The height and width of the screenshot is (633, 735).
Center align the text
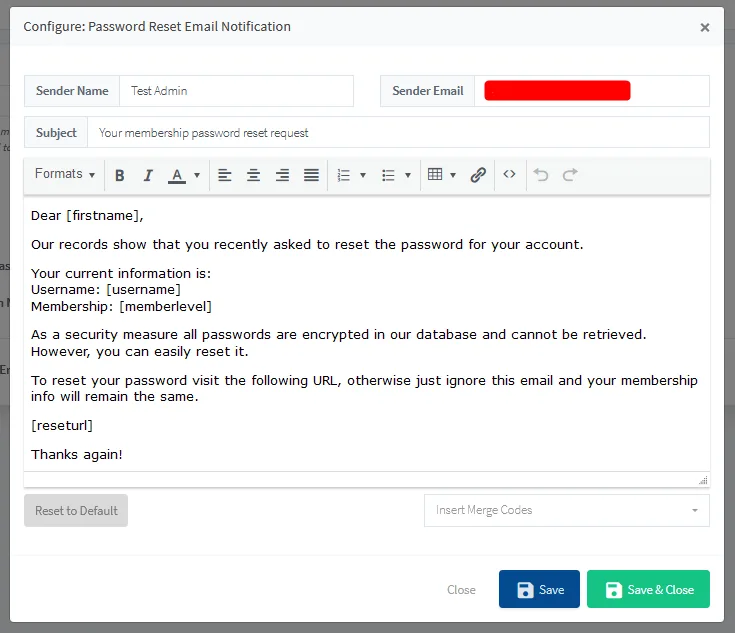click(x=254, y=175)
